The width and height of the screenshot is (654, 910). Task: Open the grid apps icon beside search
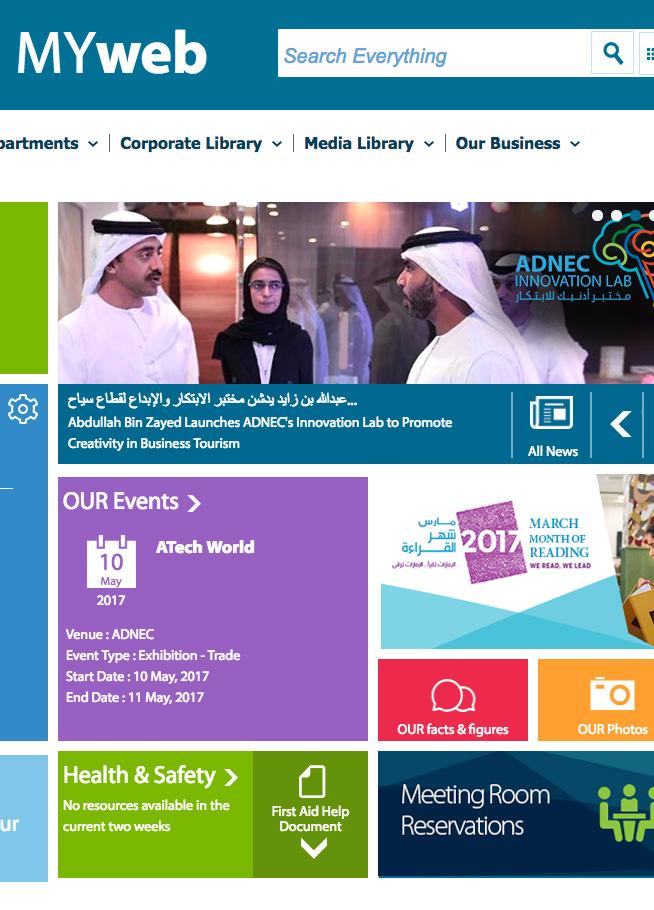point(649,53)
